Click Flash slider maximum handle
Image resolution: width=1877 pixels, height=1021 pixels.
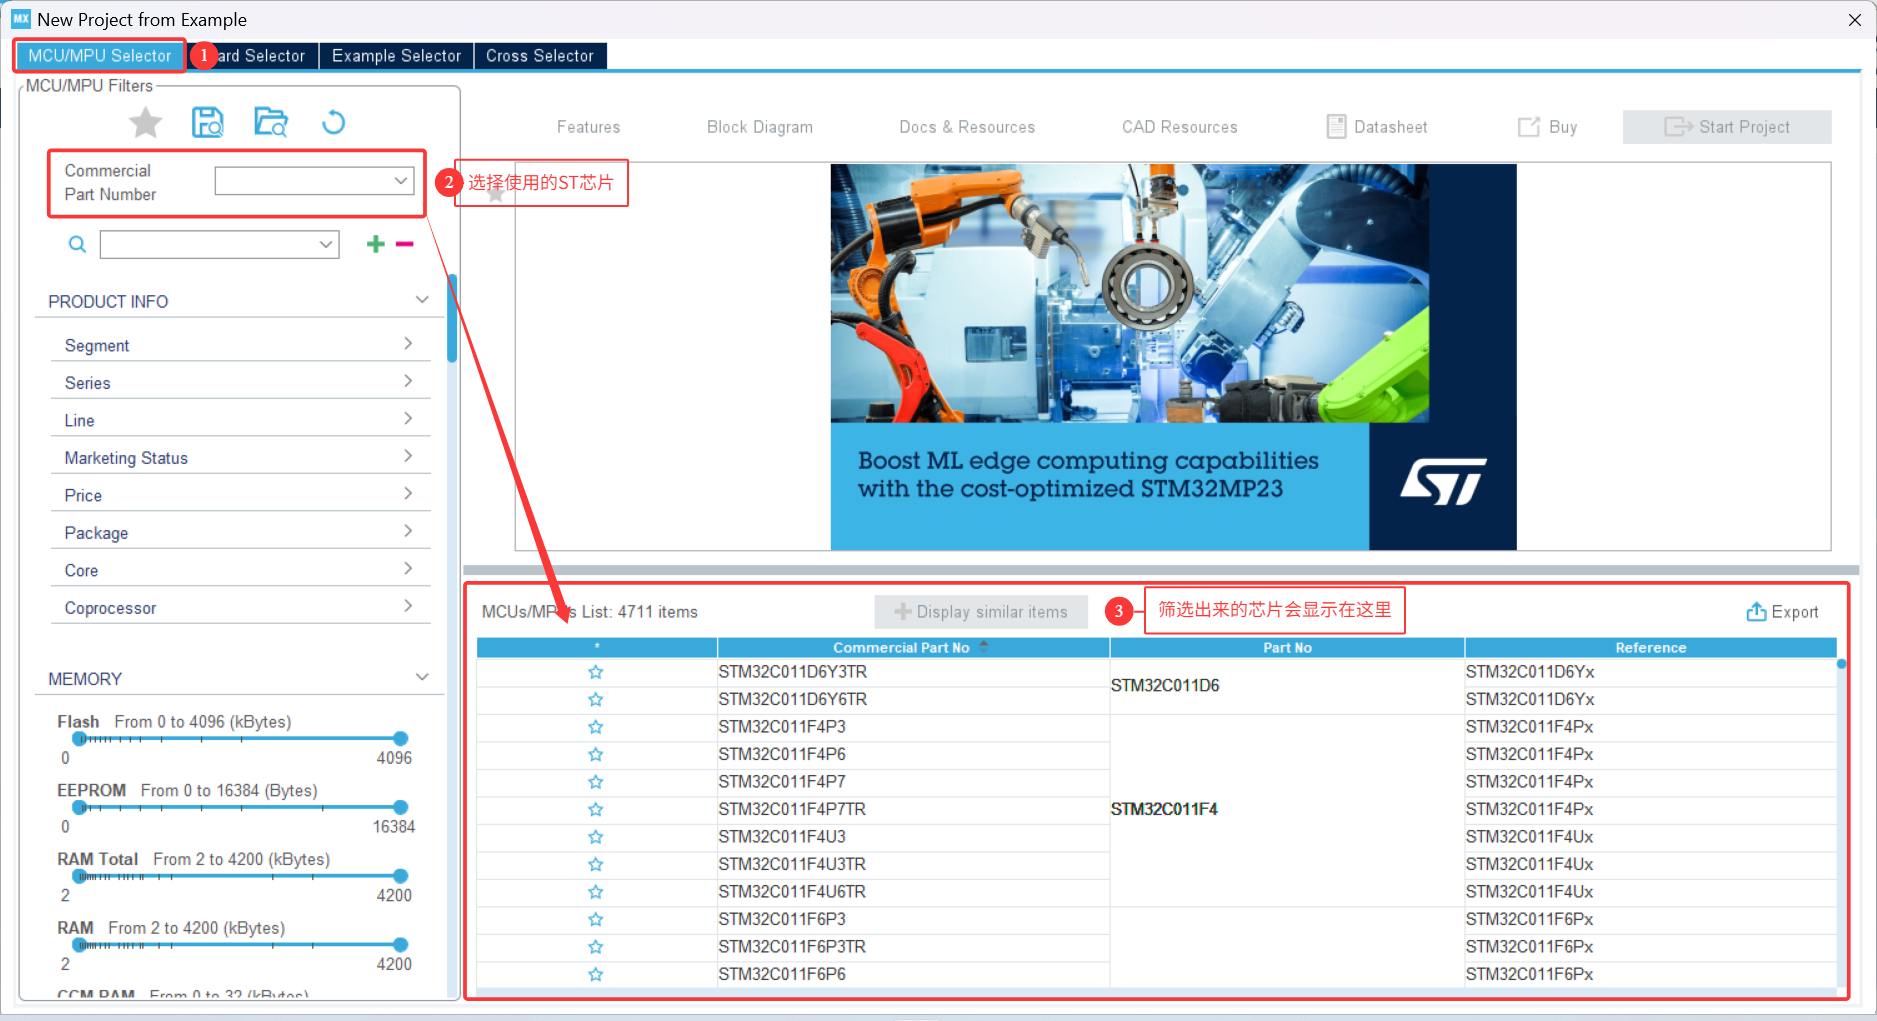400,739
